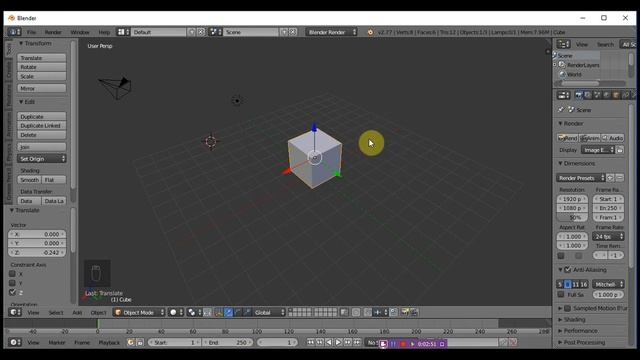Click the outliner editor type icon

[563, 44]
